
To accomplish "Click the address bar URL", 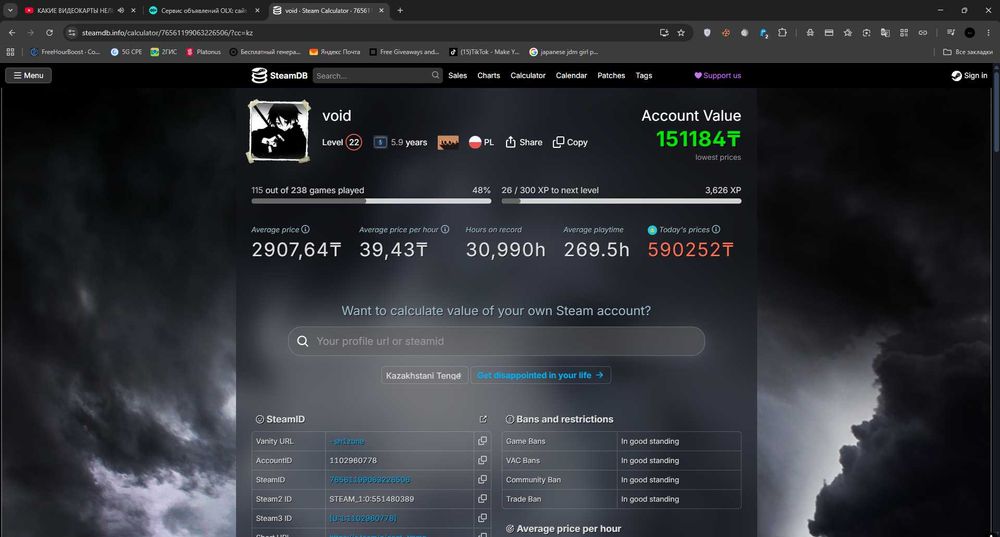I will pyautogui.click(x=167, y=33).
